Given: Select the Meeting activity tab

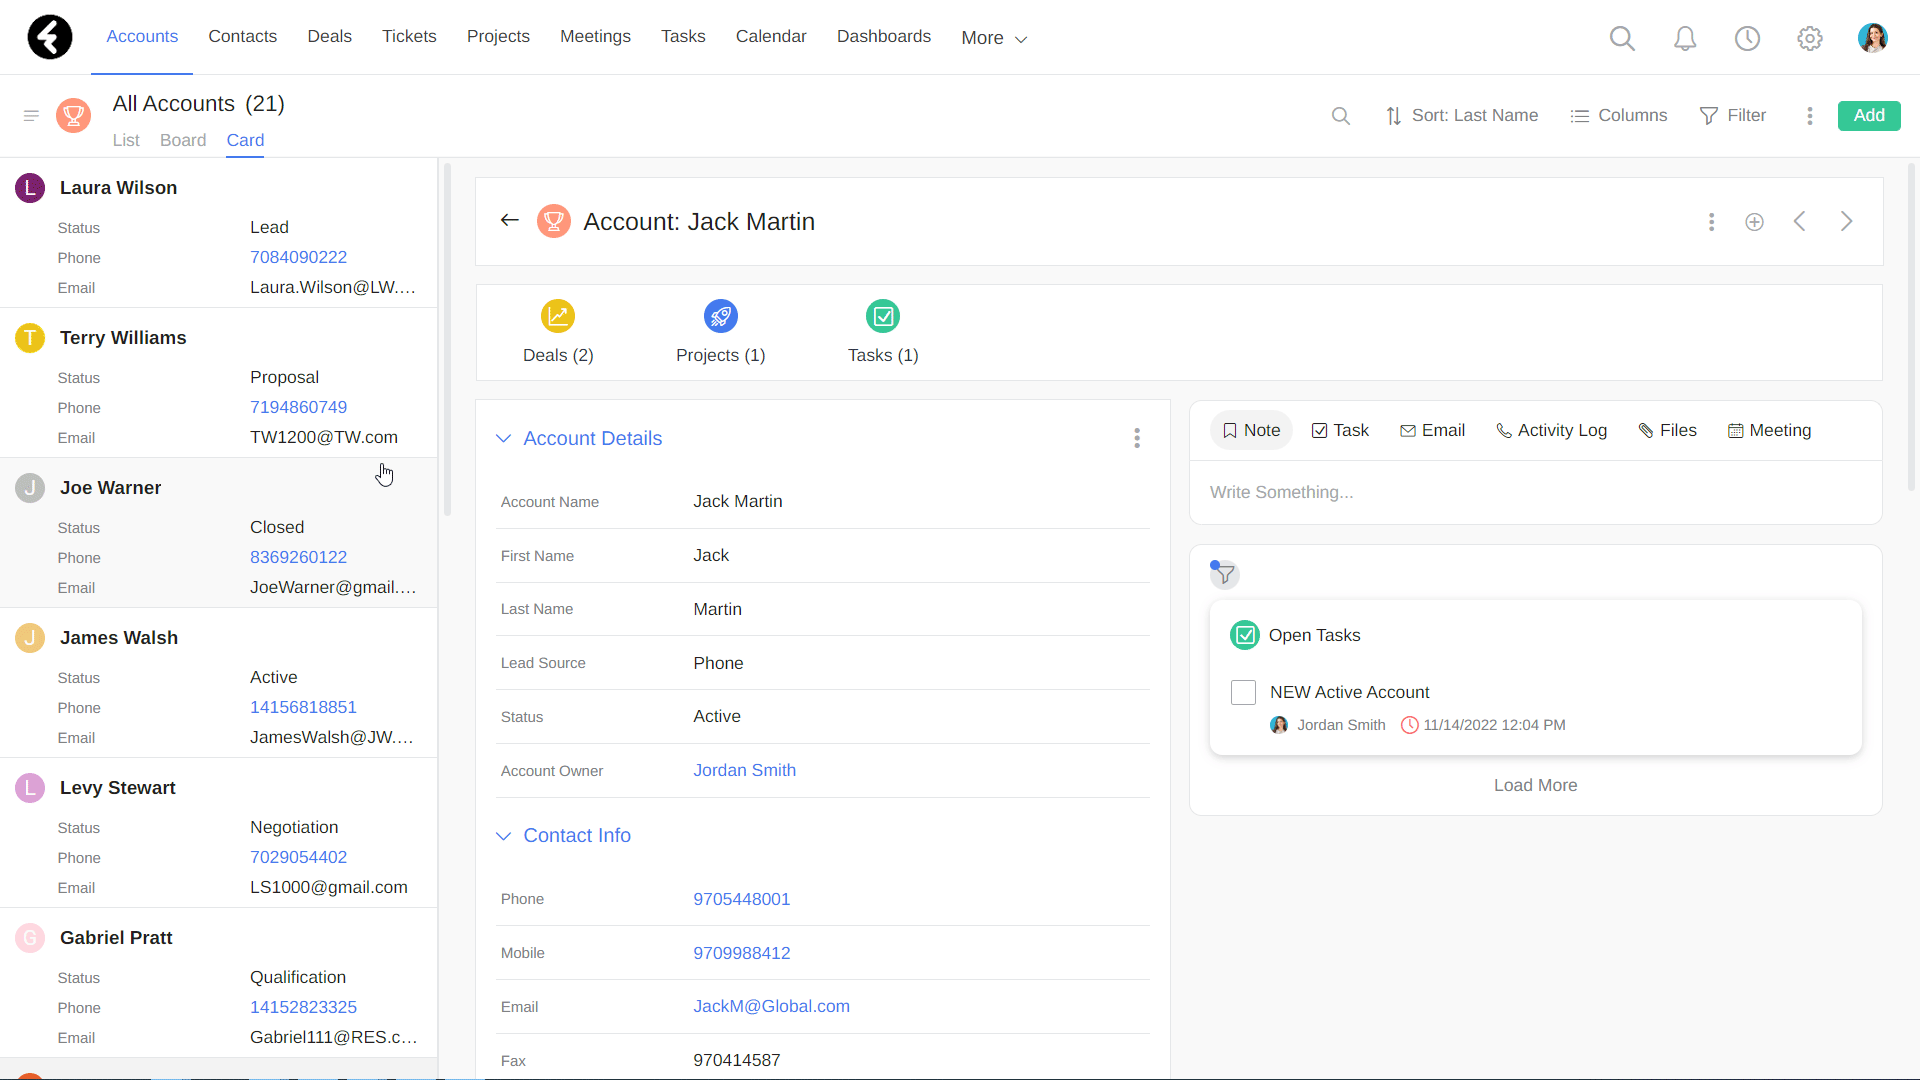Looking at the screenshot, I should pyautogui.click(x=1770, y=431).
